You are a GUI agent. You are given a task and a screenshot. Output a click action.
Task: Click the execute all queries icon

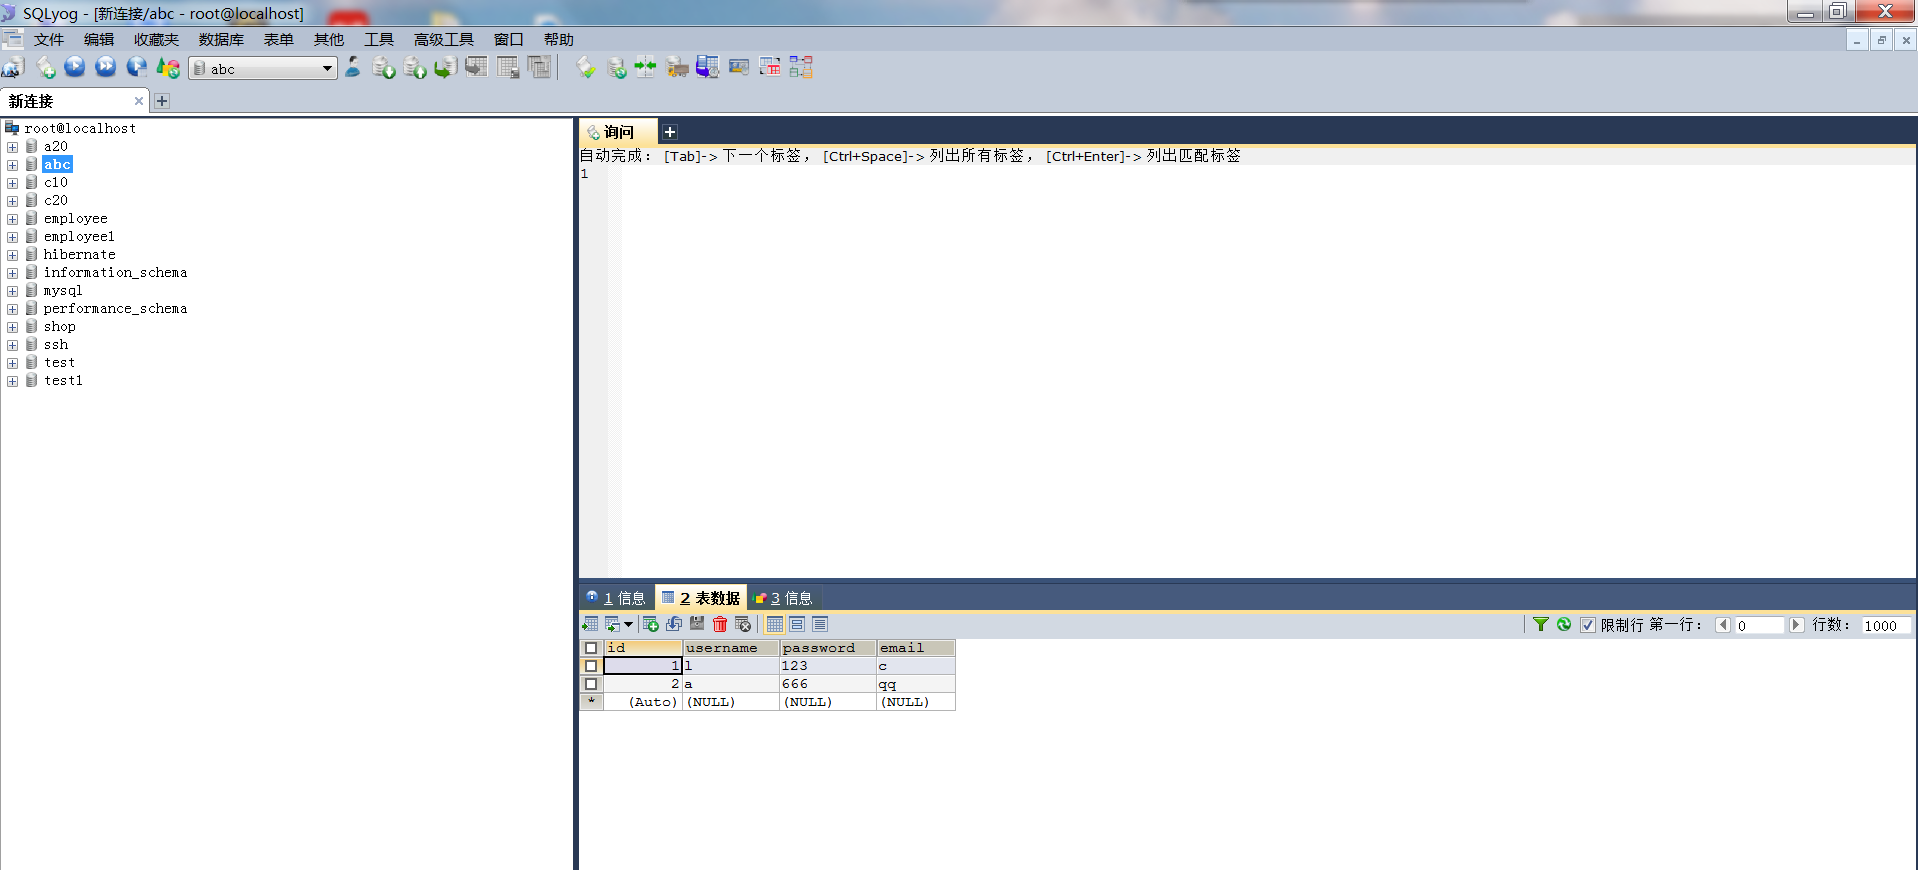click(106, 67)
